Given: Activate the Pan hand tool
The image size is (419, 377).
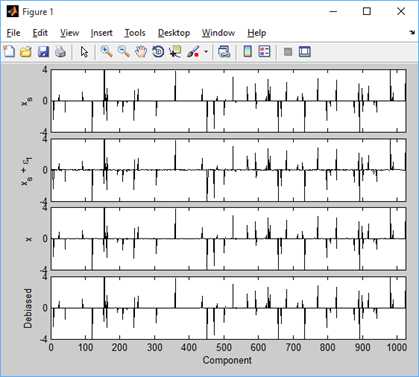Looking at the screenshot, I should (141, 52).
